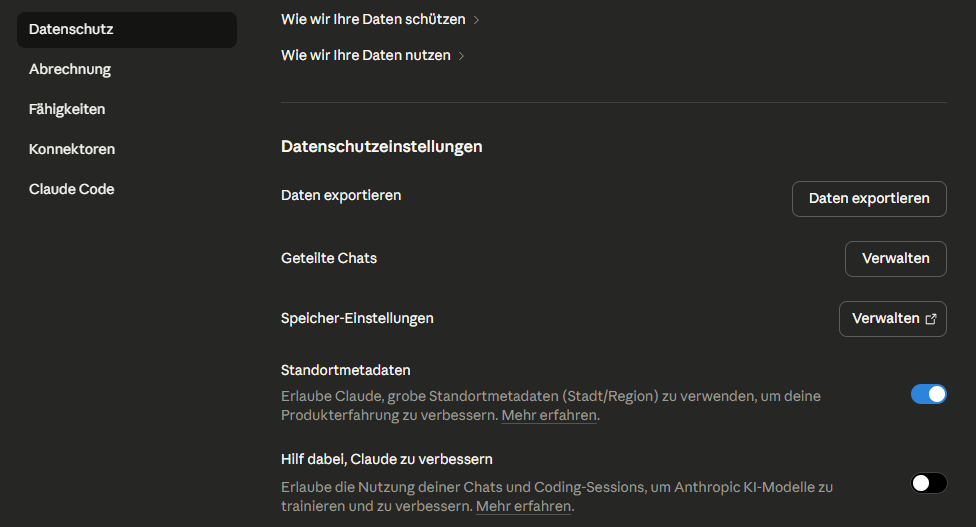The image size is (976, 527).
Task: Switch to the Claude Code settings
Action: (71, 189)
